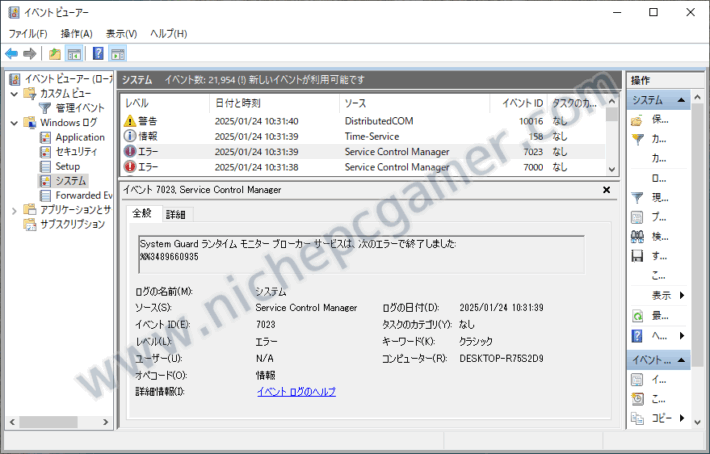This screenshot has width=710, height=454.
Task: Click the up-one-level folder toolbar icon
Action: point(55,54)
